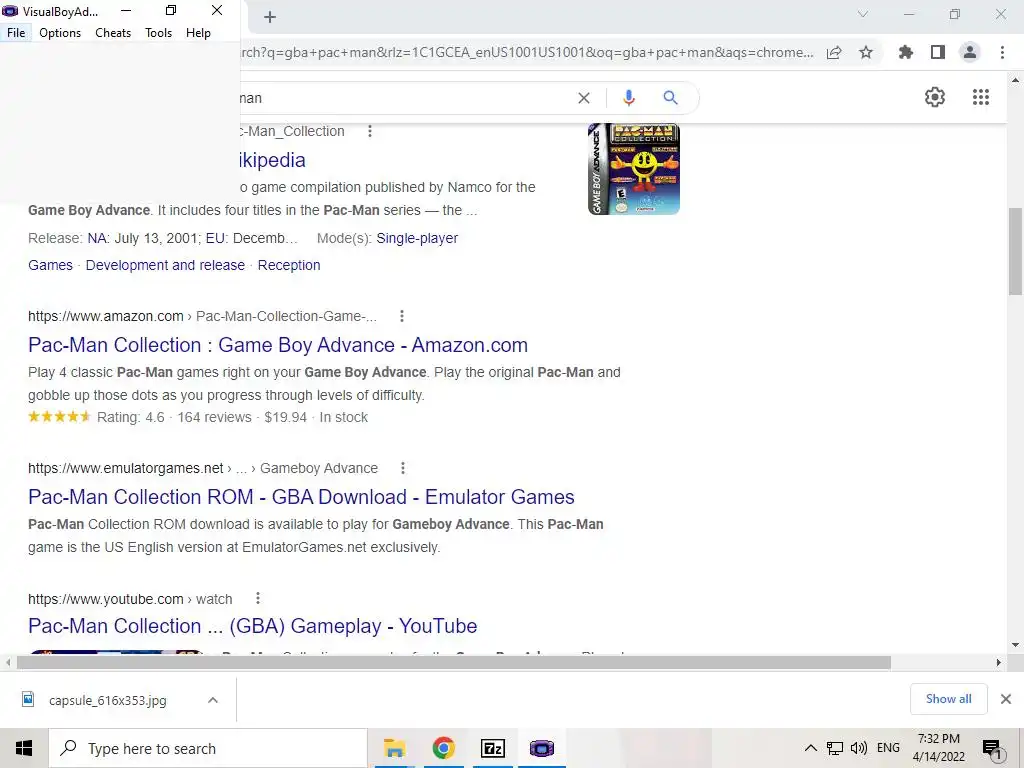
Task: Clear the Google search box
Action: 584,98
